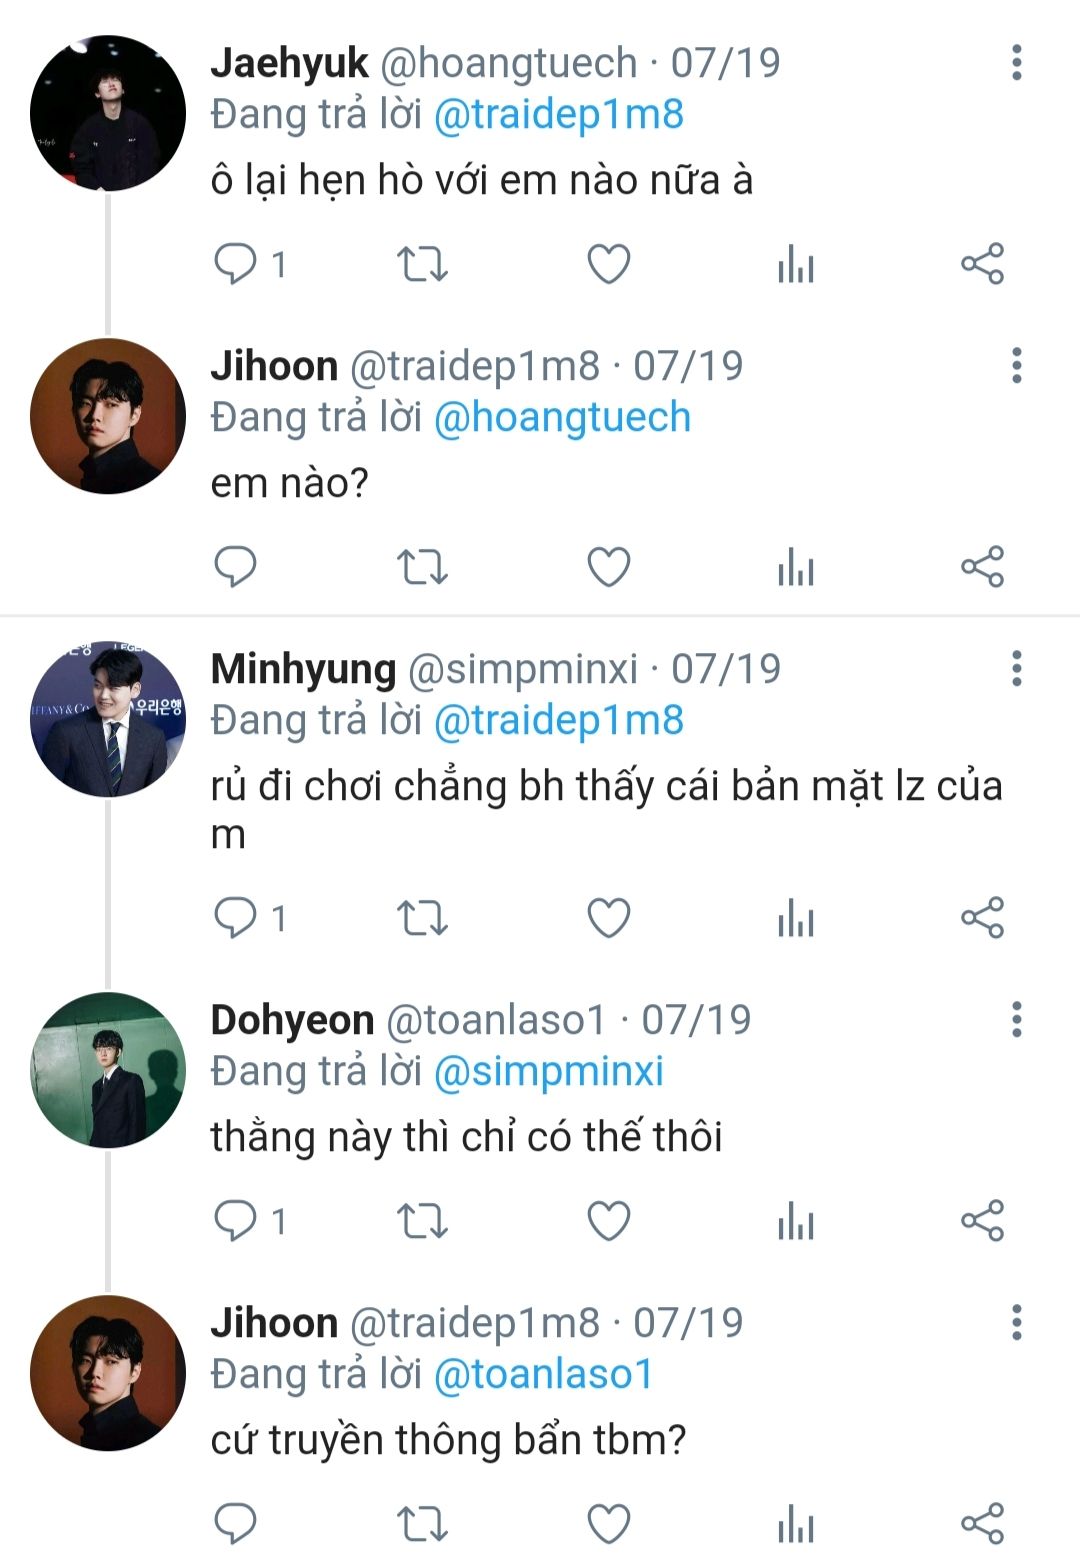The width and height of the screenshot is (1080, 1567).
Task: Retweet Jaehyuk's tweet
Action: (422, 264)
